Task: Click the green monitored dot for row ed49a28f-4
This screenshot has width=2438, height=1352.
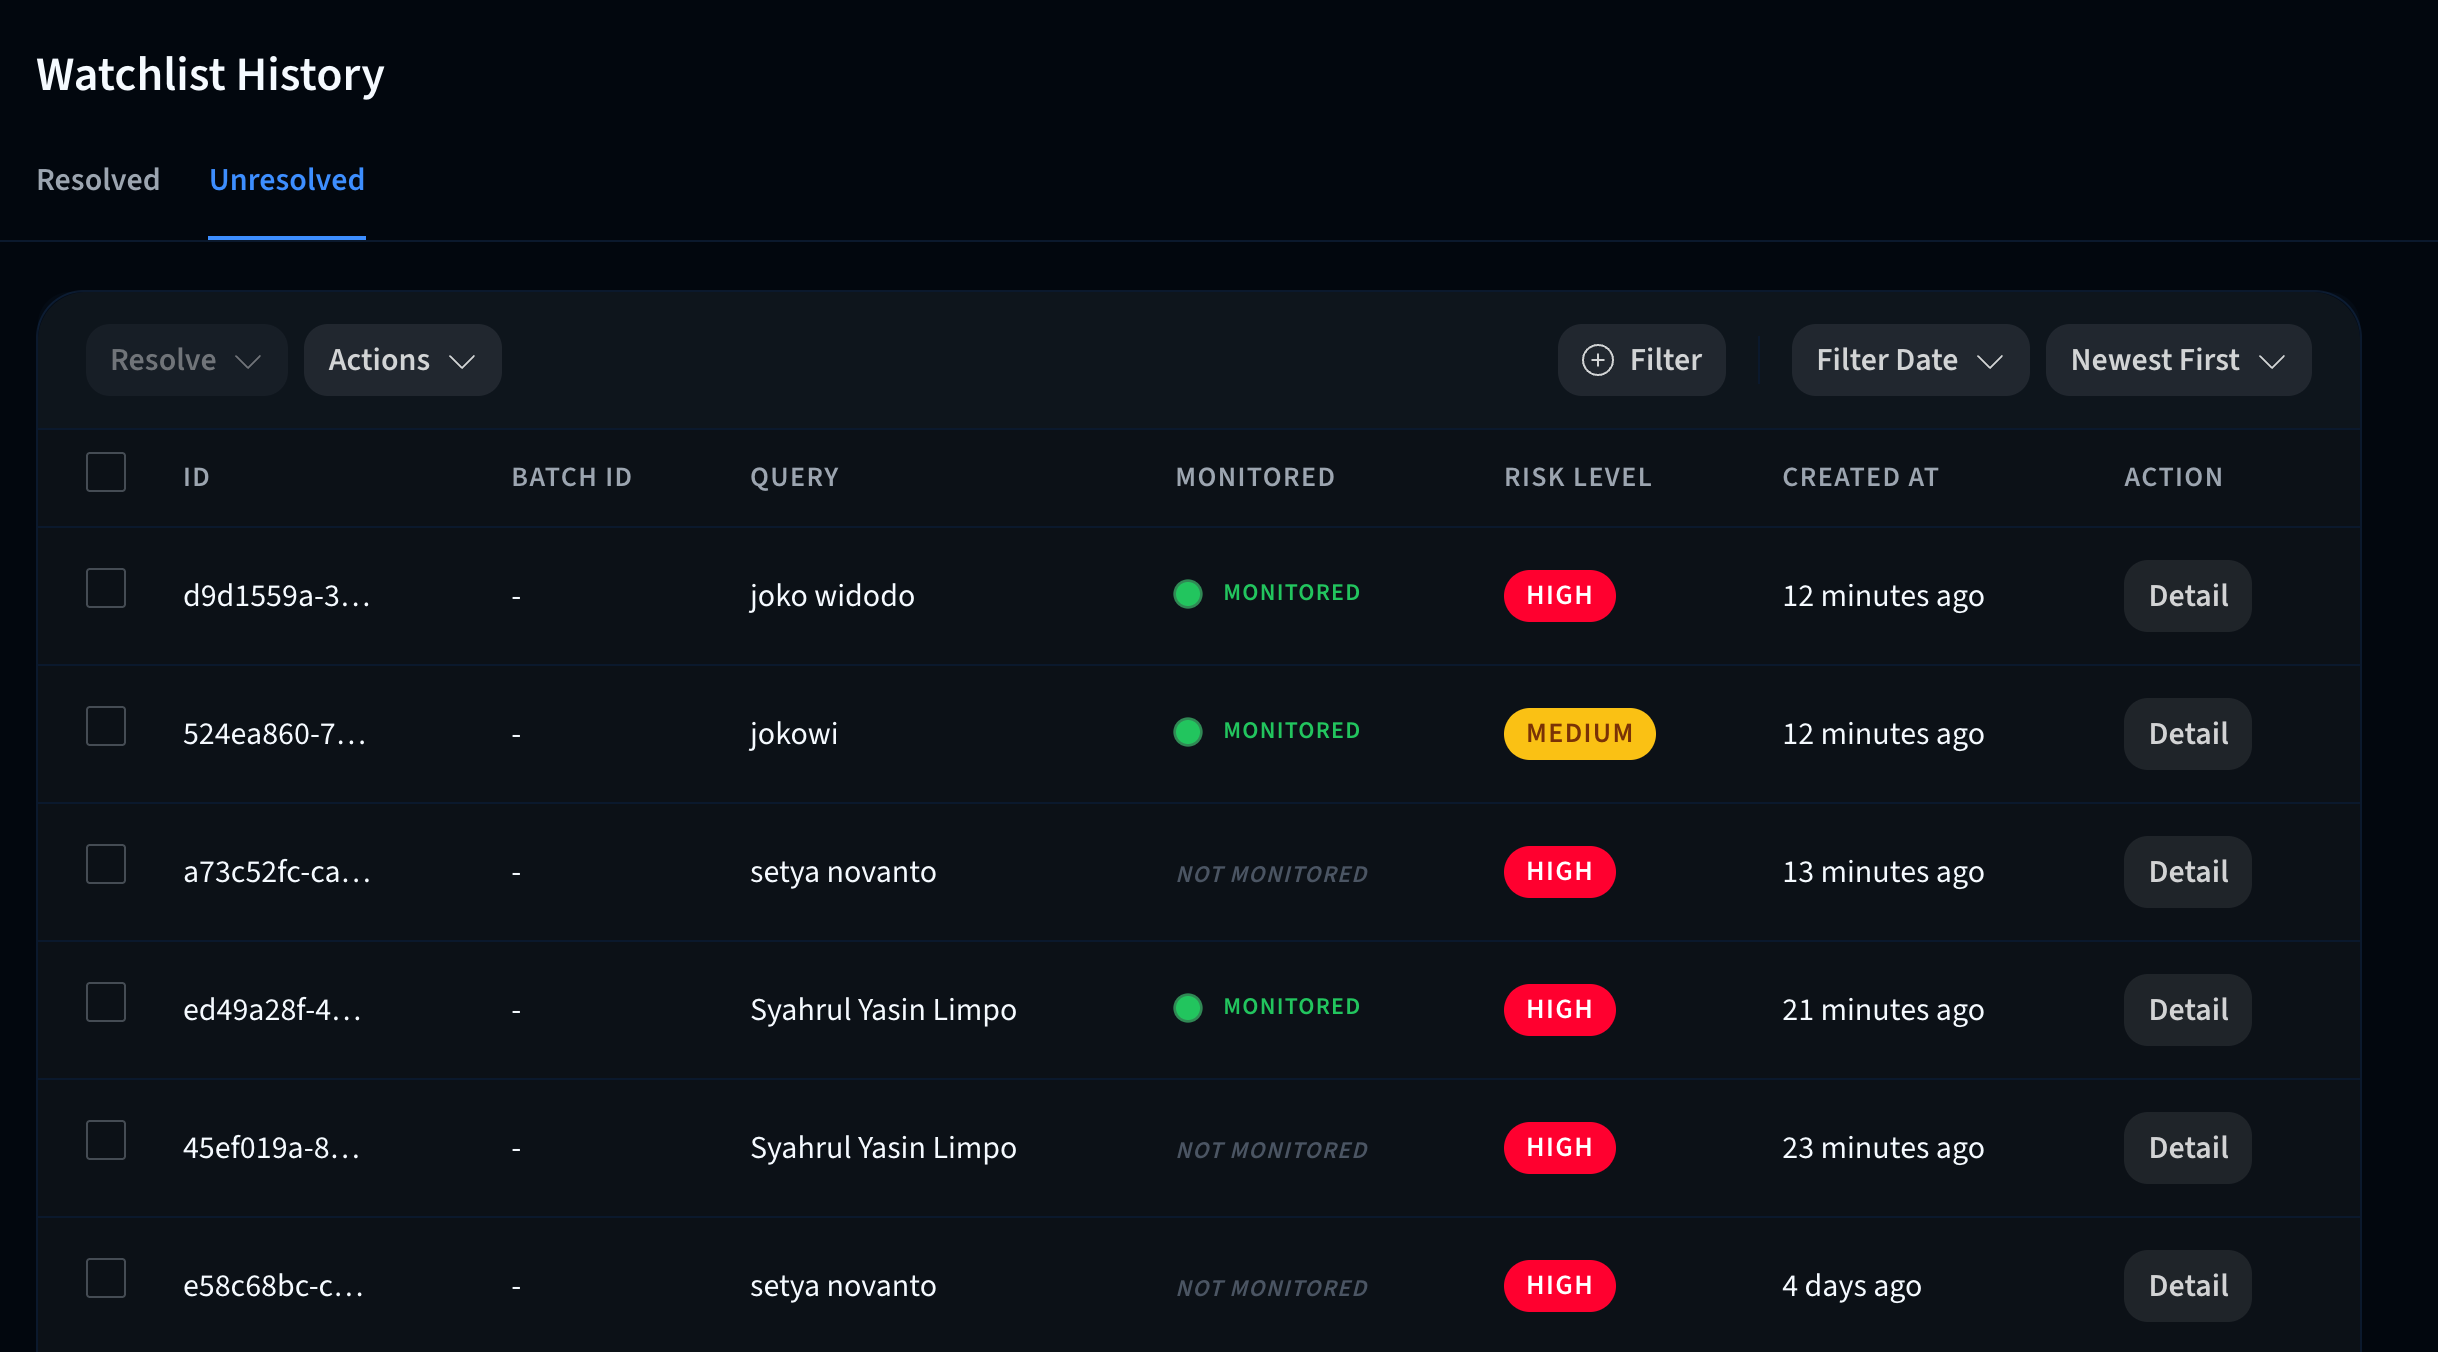Action: pos(1187,1008)
